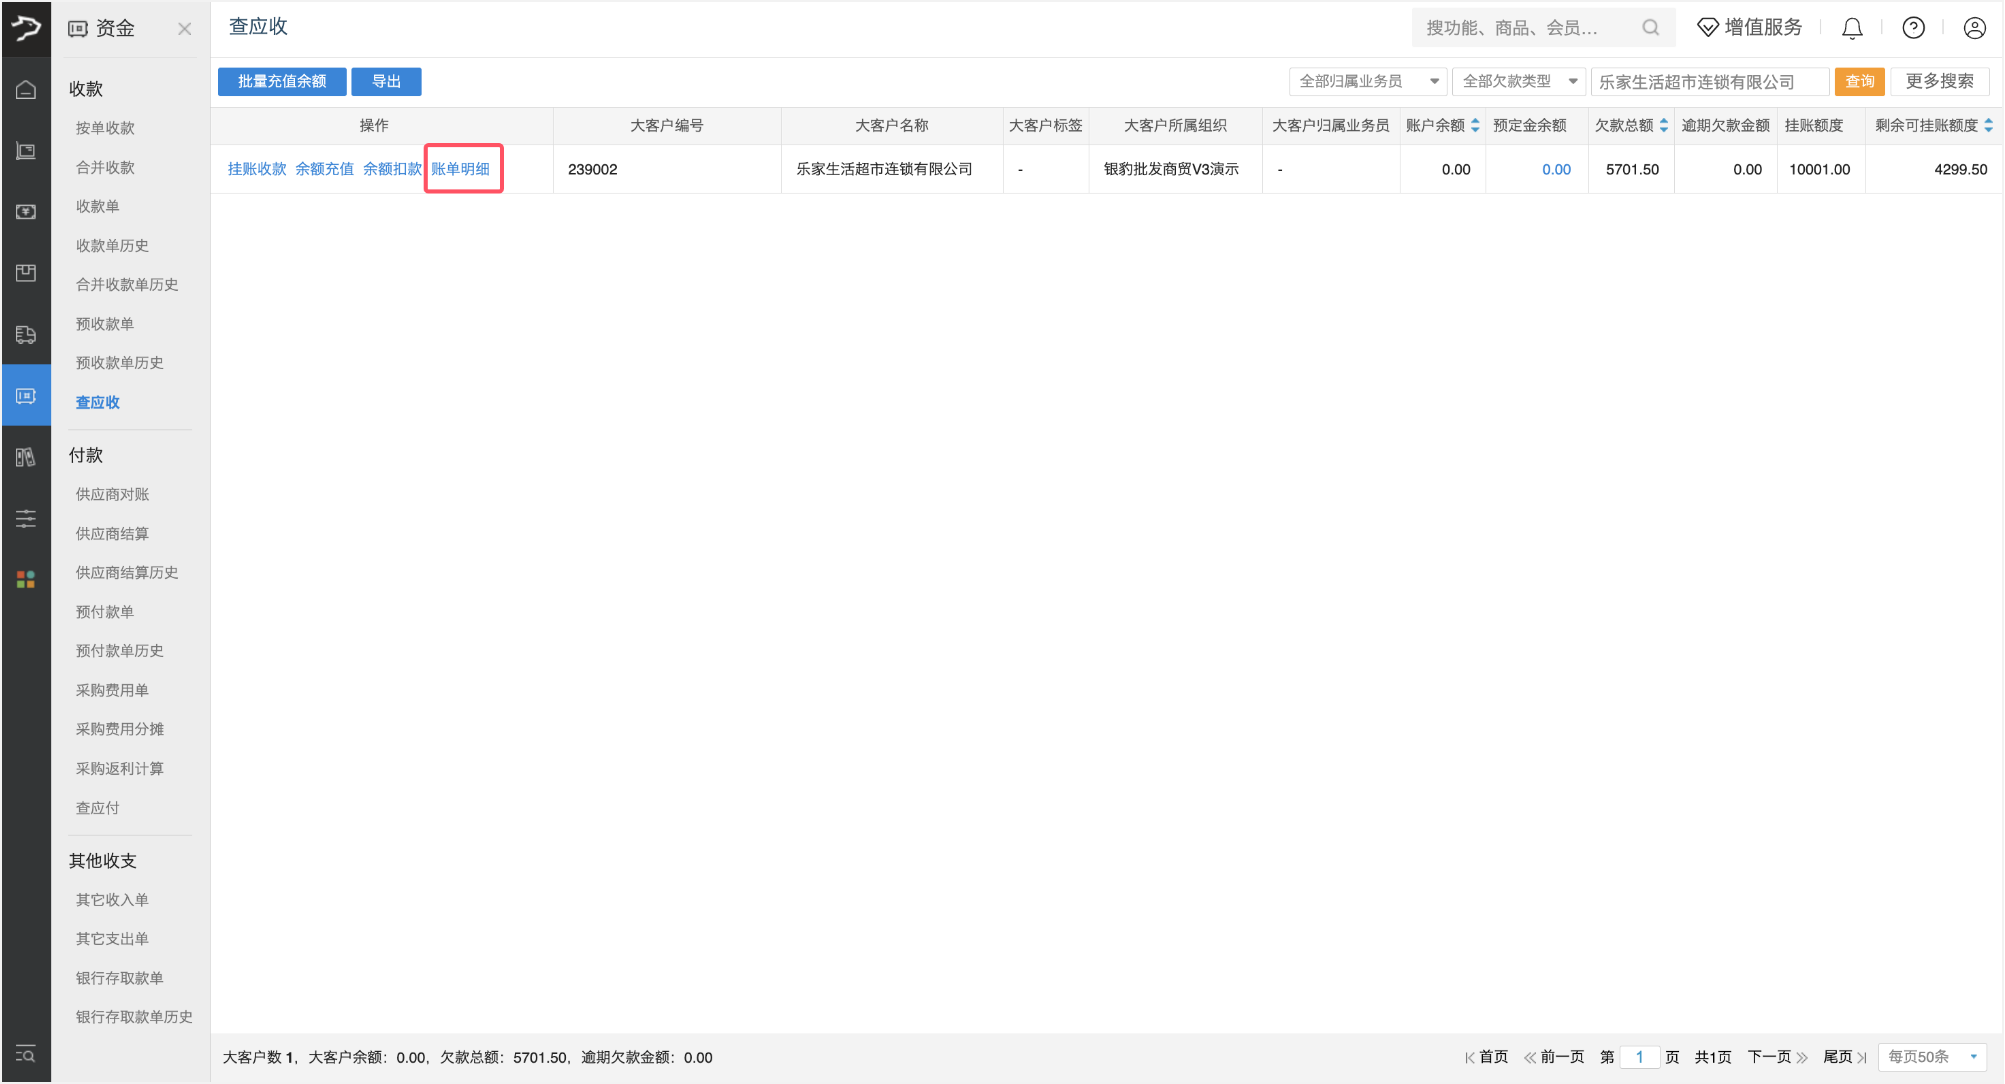Open the 每页50条 page size dropdown
Image resolution: width=2005 pixels, height=1084 pixels.
click(1932, 1057)
